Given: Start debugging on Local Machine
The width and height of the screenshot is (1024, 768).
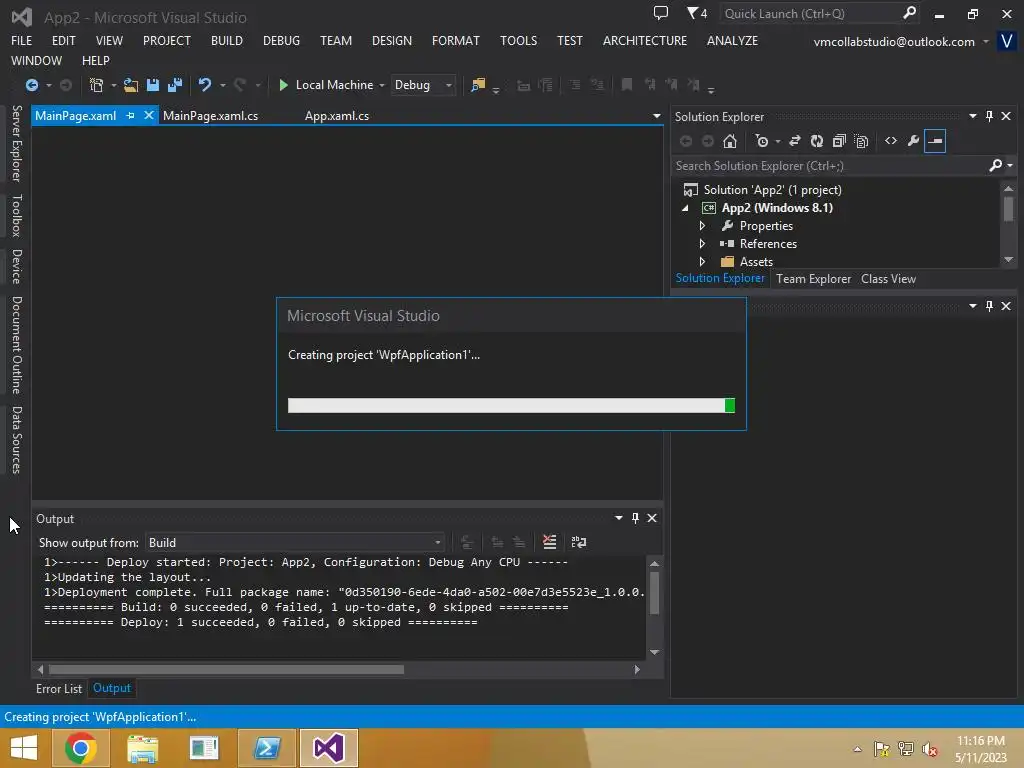Looking at the screenshot, I should pyautogui.click(x=326, y=85).
